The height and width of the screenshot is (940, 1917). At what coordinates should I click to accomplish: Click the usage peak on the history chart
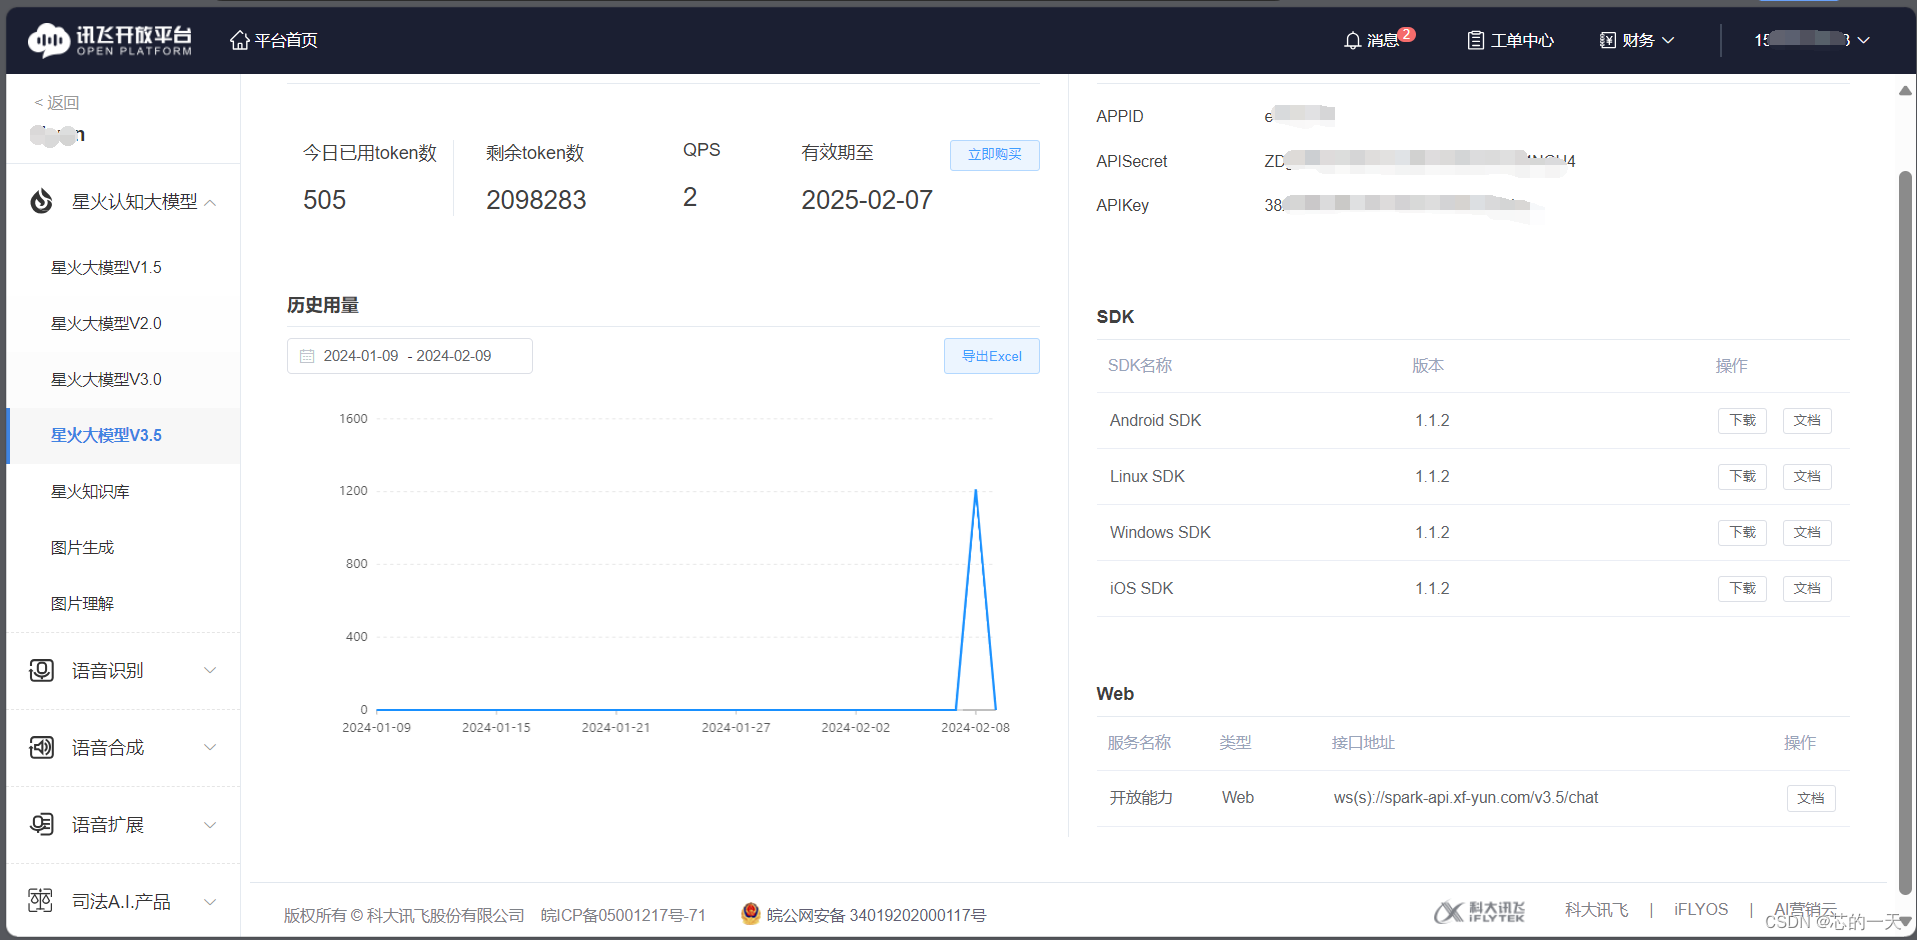click(x=976, y=491)
